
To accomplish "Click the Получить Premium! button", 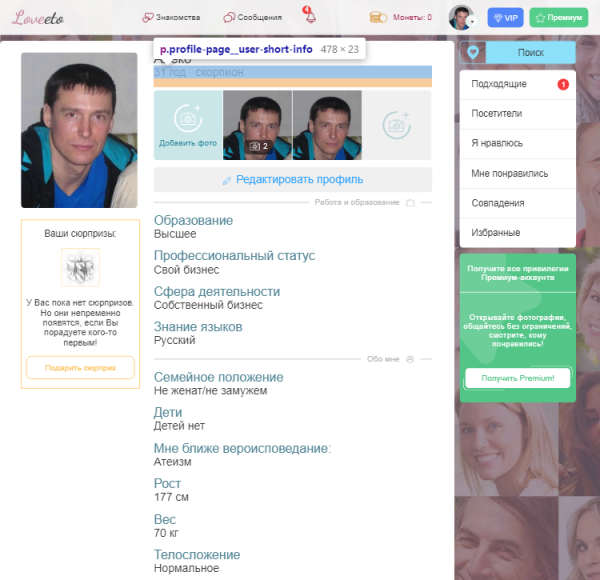I will tap(517, 377).
